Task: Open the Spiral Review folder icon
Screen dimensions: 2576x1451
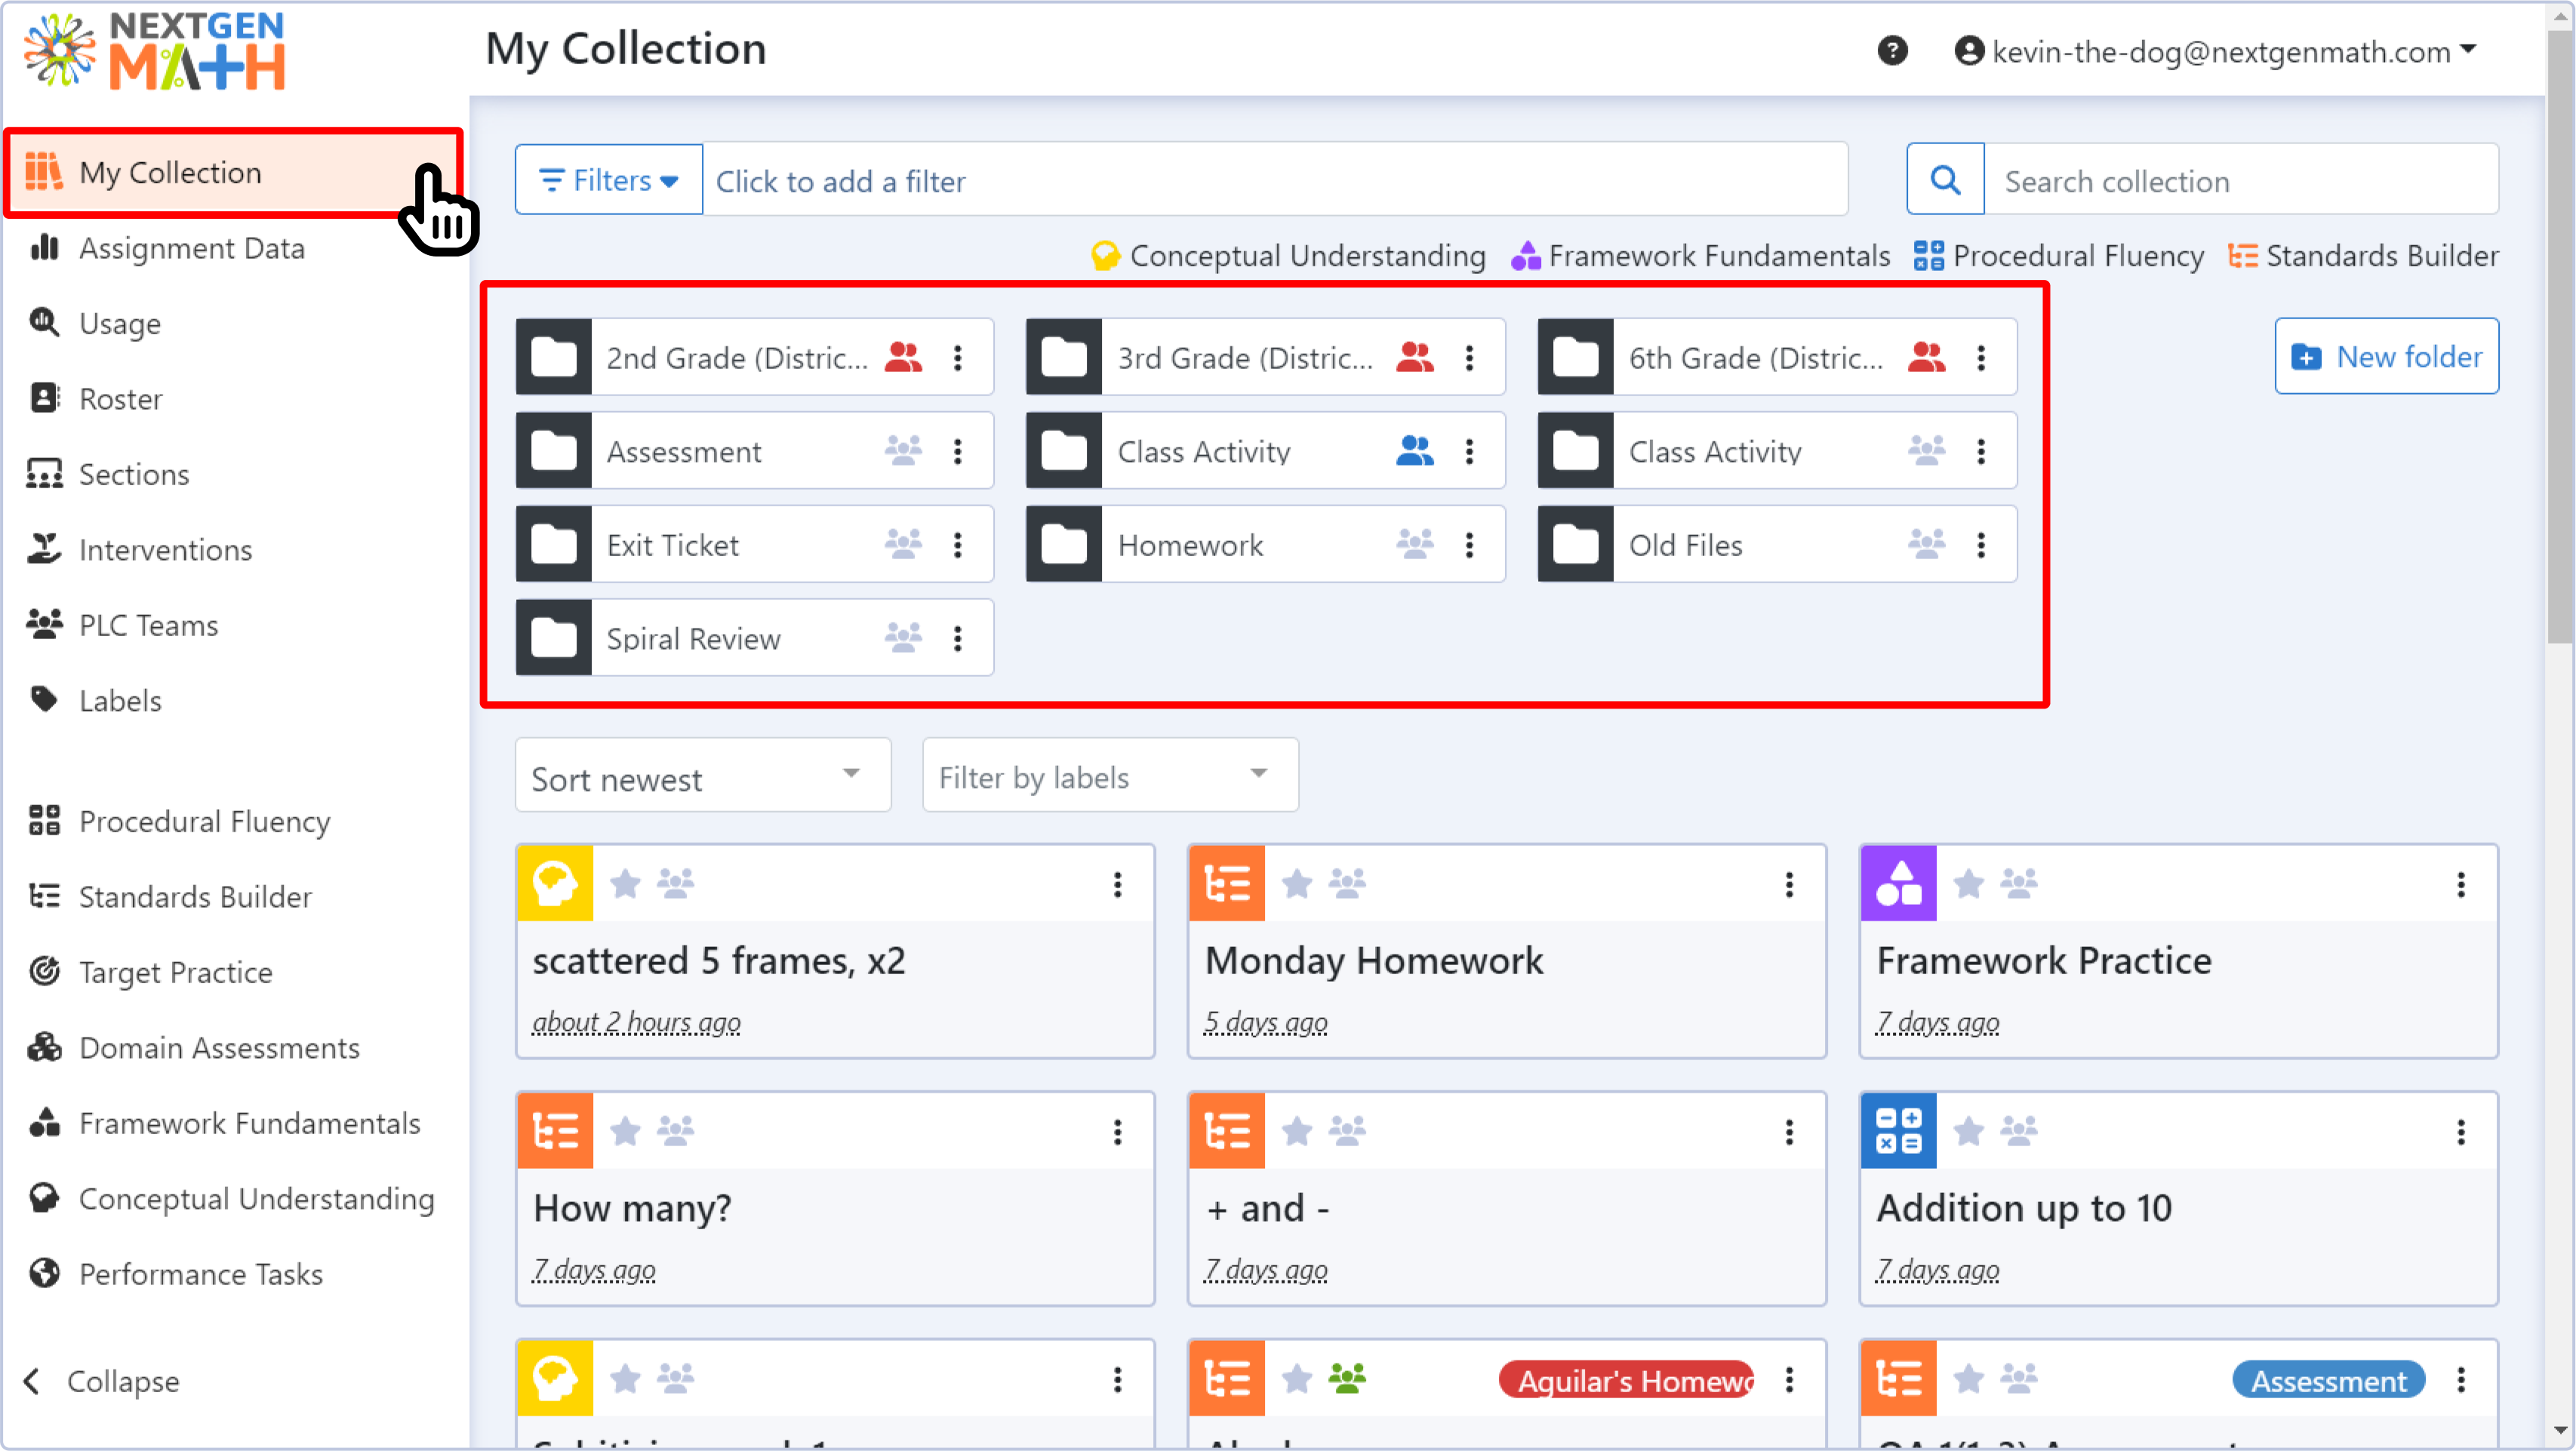Action: pos(554,638)
